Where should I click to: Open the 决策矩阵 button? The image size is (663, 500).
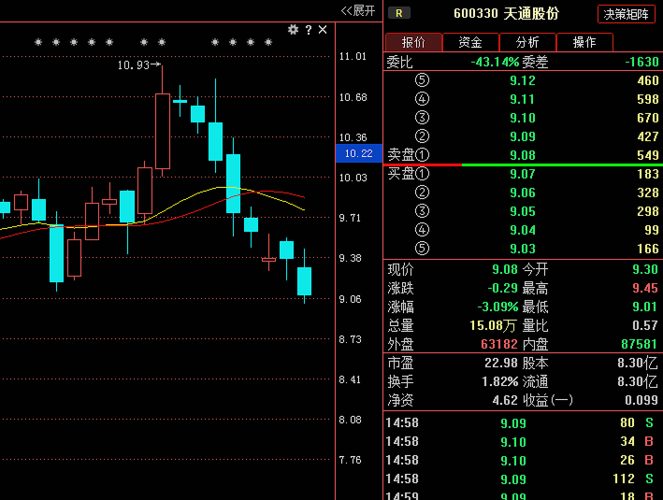point(626,14)
